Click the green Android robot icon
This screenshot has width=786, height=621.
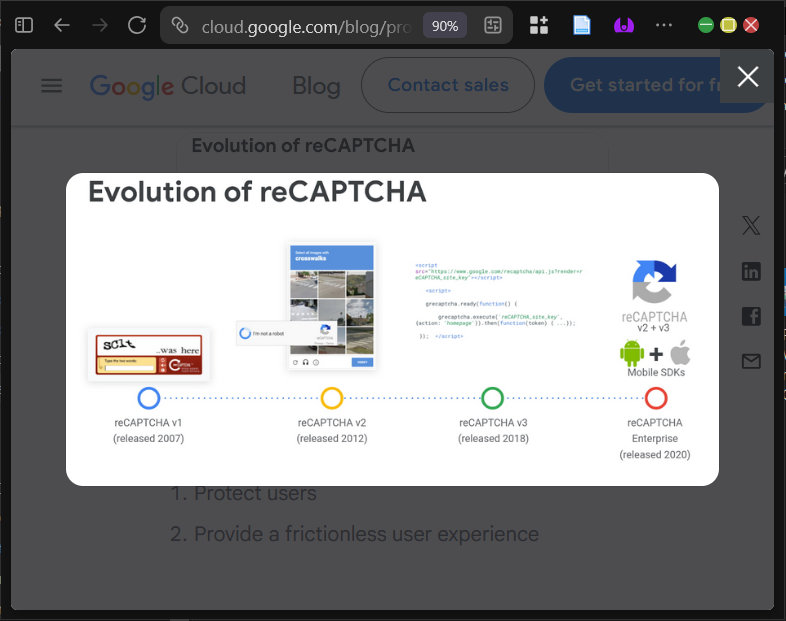[x=632, y=353]
